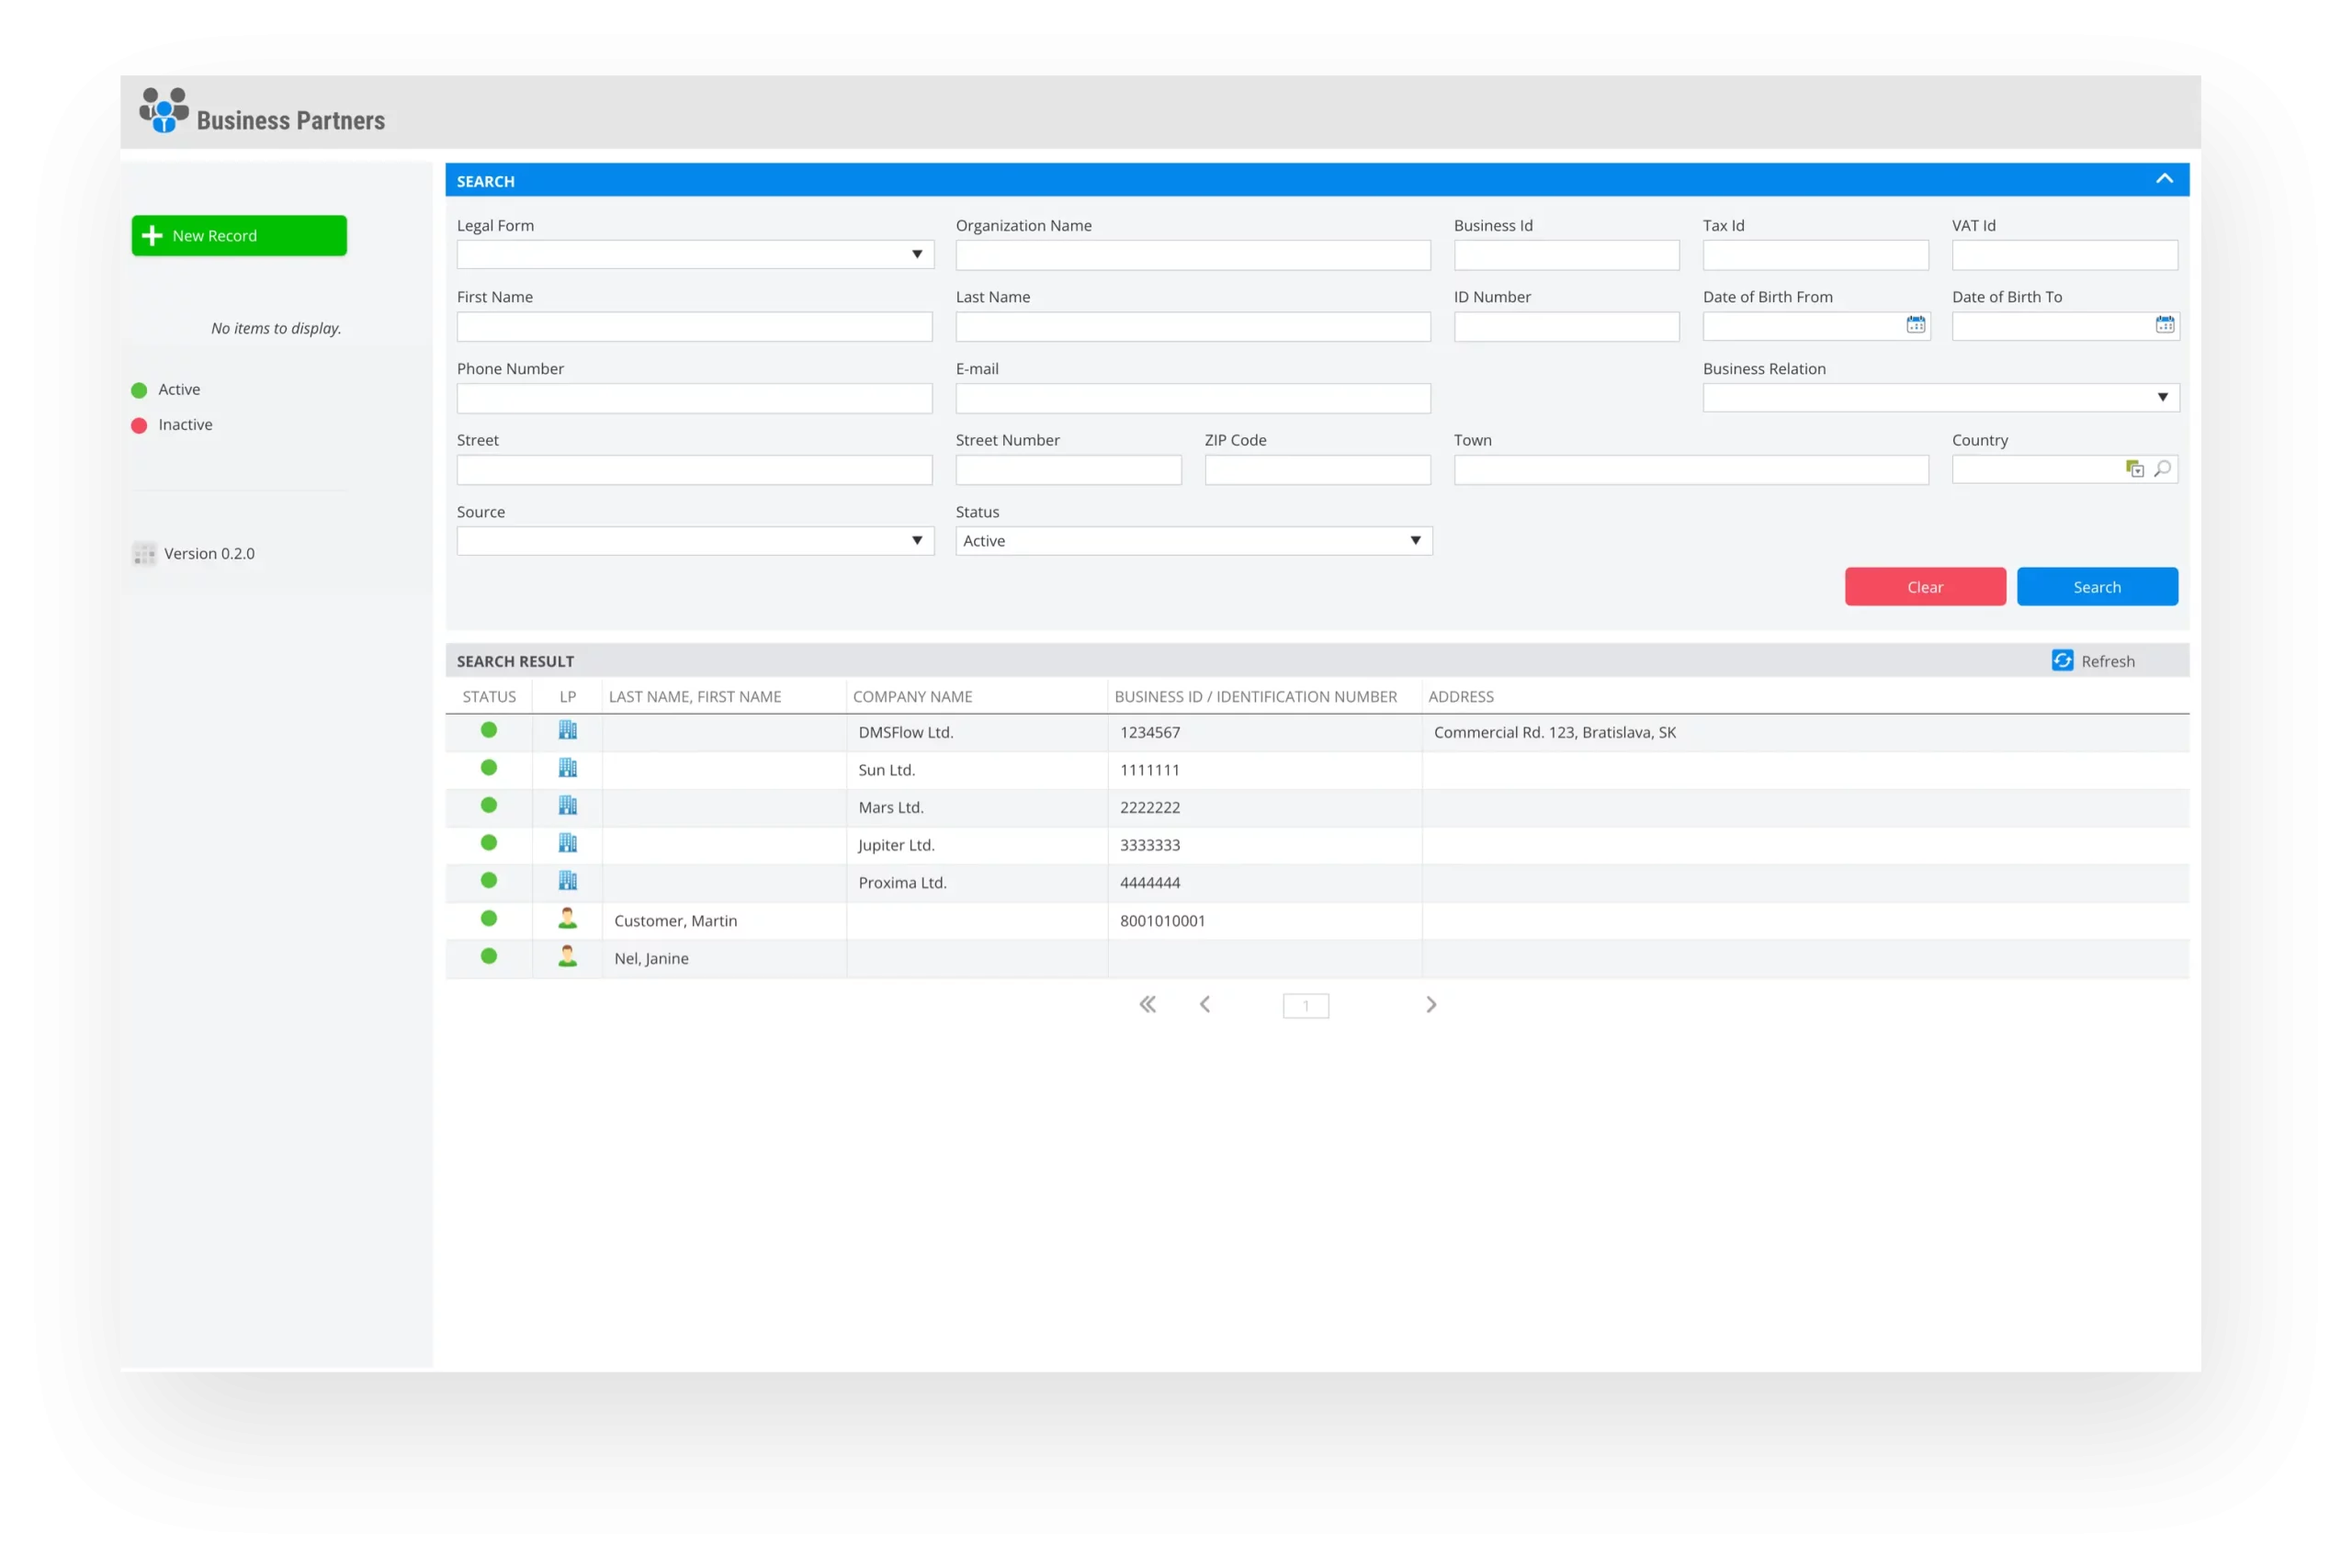Click the First Name input field
This screenshot has width=2352, height=1568.
click(695, 327)
